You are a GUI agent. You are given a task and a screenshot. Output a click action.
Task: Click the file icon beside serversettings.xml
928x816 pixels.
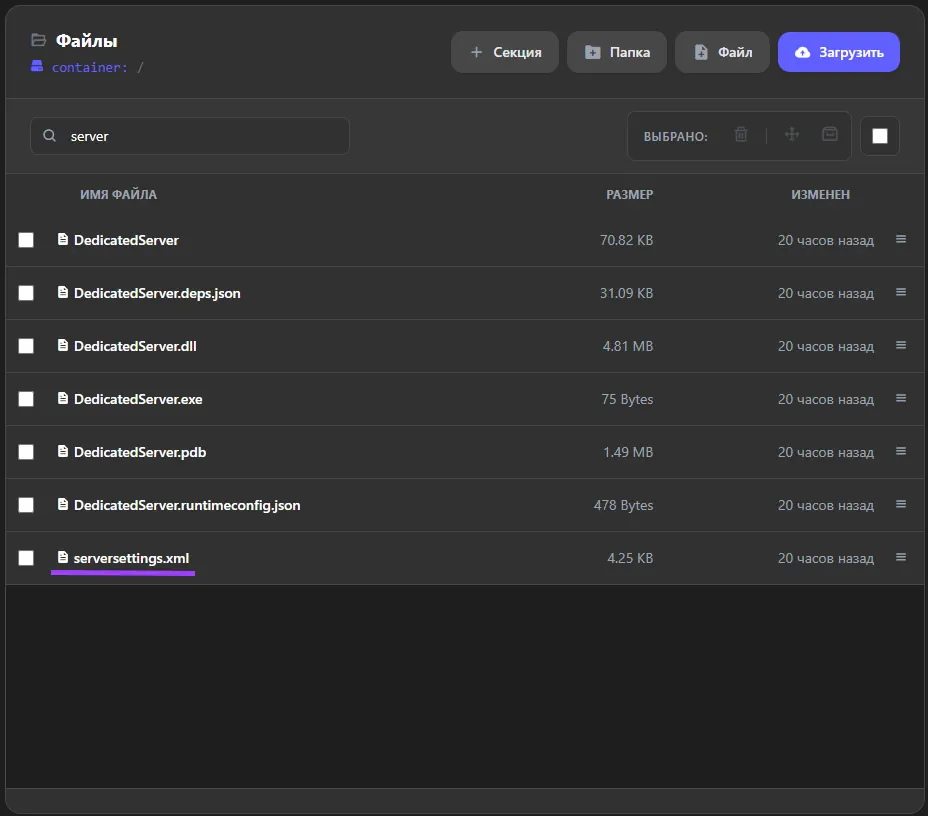point(62,557)
